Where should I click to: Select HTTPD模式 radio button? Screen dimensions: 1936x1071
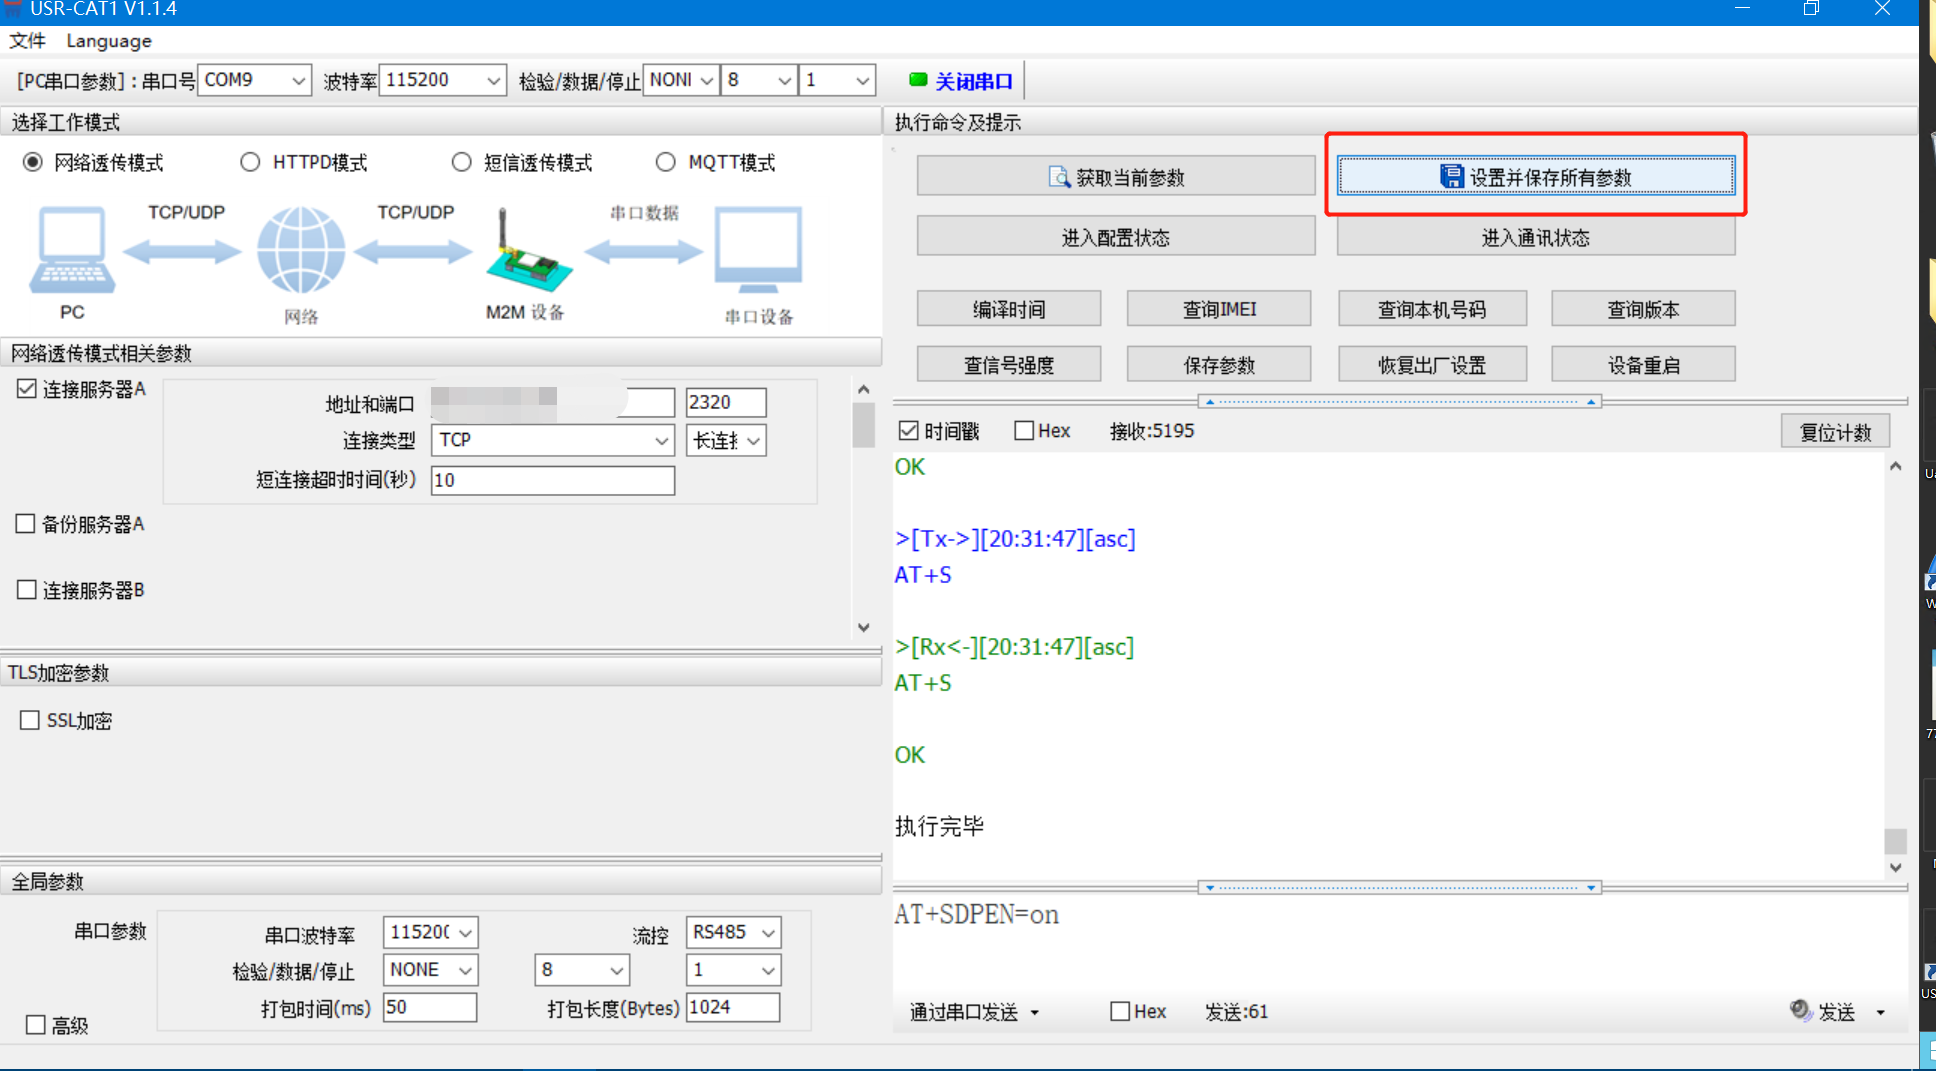click(250, 162)
